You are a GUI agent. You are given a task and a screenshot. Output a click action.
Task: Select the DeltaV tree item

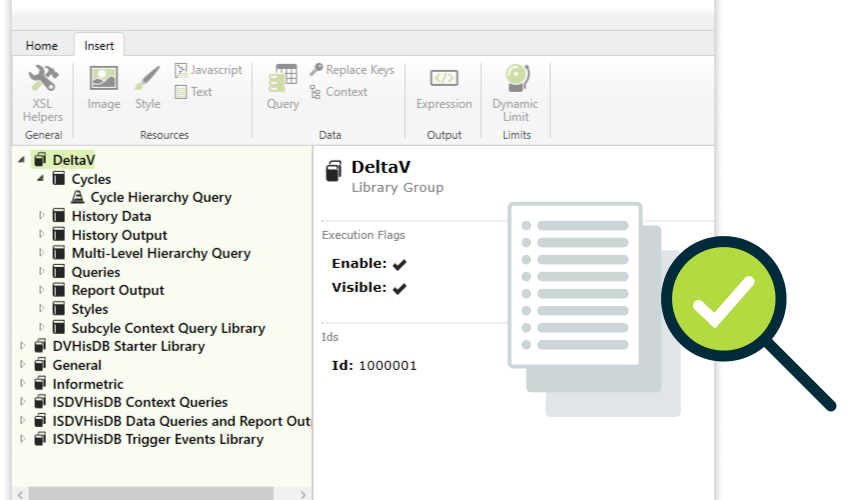click(74, 160)
